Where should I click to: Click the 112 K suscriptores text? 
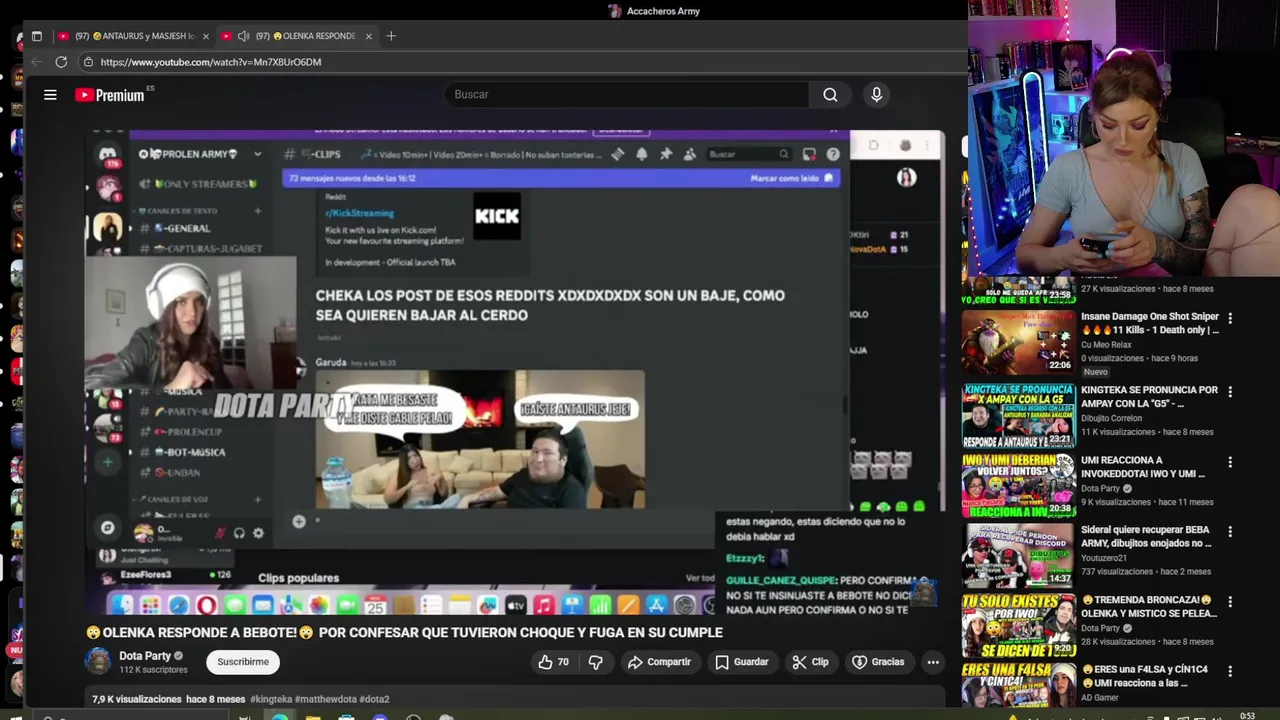pos(153,670)
